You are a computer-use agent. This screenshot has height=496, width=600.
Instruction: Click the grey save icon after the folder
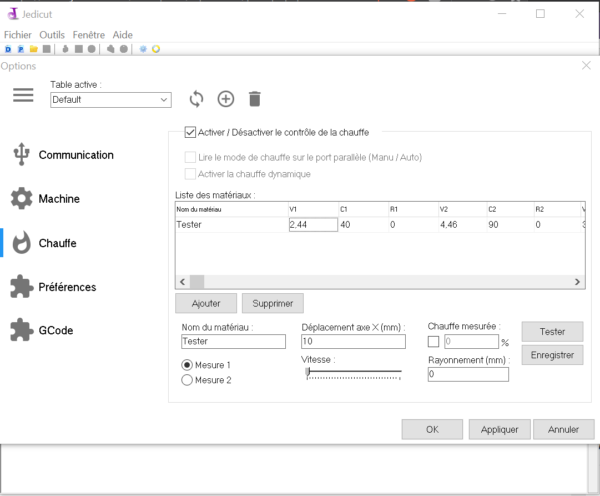point(47,49)
